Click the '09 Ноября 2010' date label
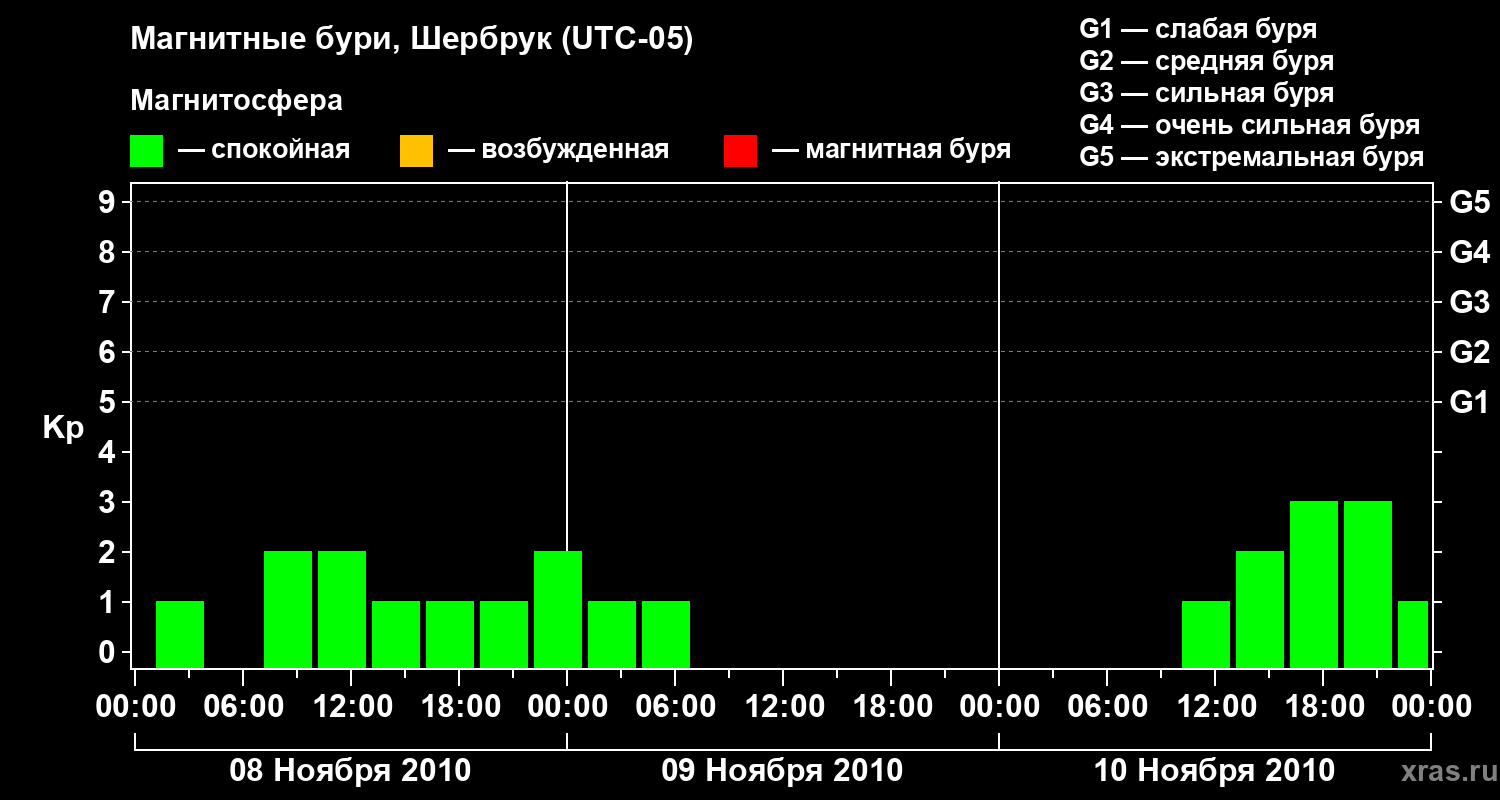 point(782,770)
